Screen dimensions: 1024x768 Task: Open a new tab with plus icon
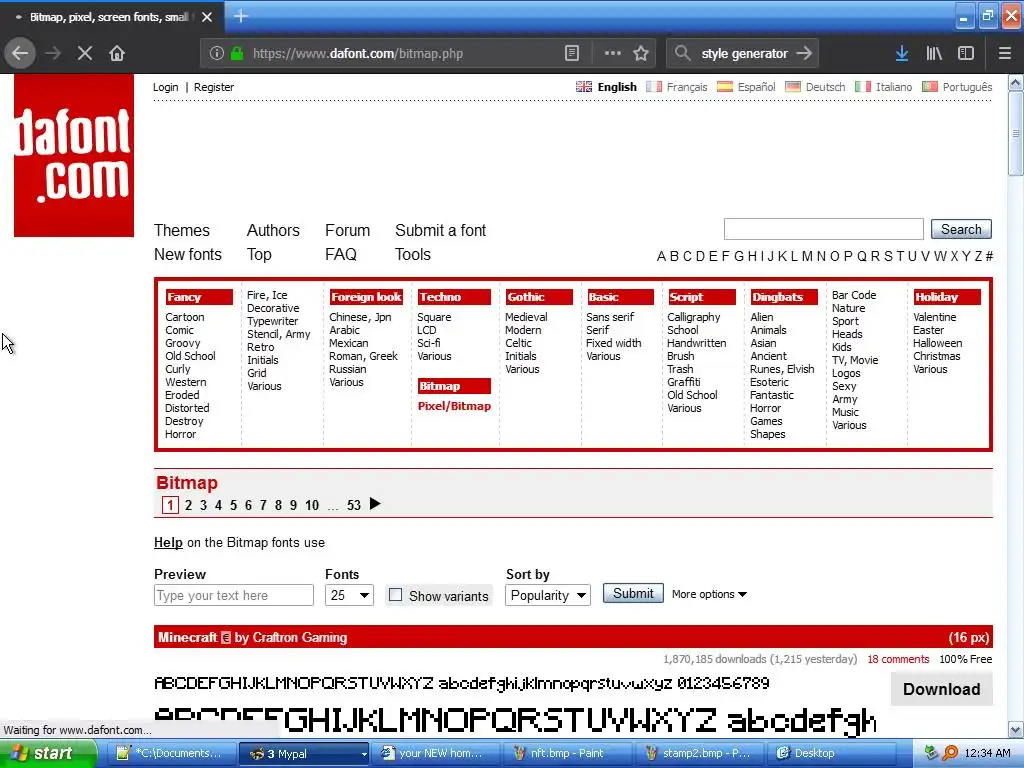click(241, 16)
